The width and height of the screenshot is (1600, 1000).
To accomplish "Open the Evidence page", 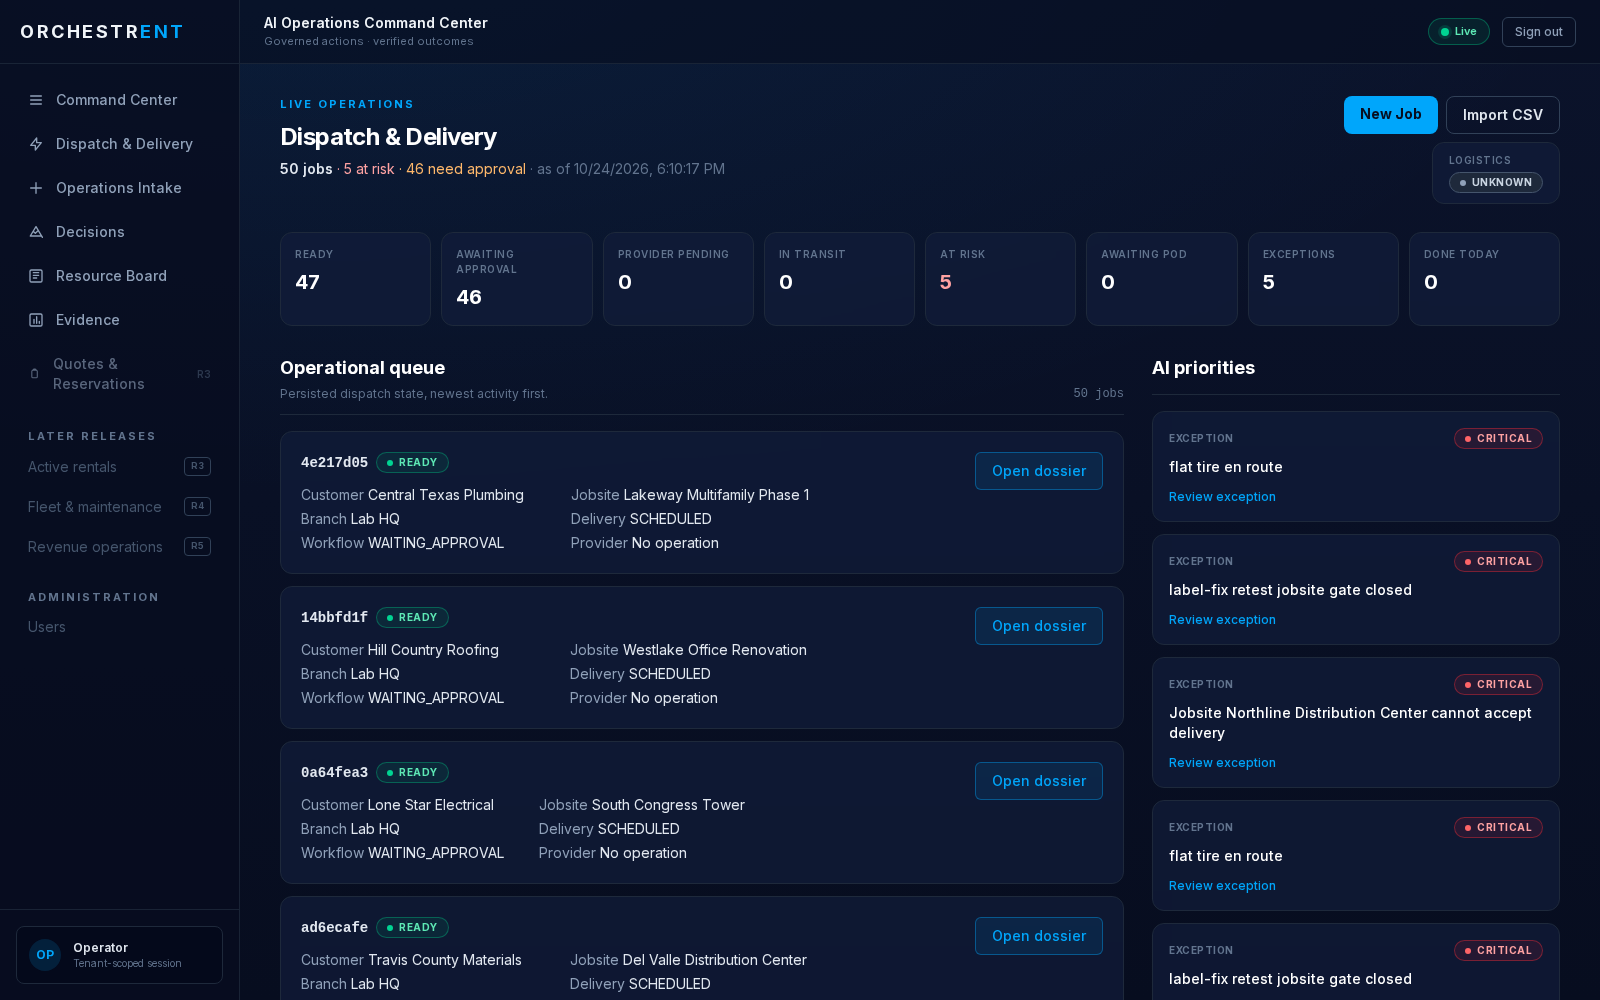I will [x=119, y=320].
